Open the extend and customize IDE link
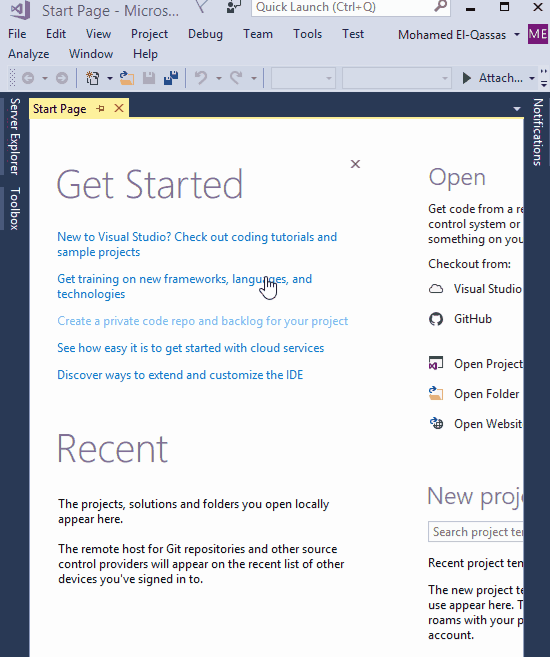This screenshot has height=657, width=550. [180, 375]
